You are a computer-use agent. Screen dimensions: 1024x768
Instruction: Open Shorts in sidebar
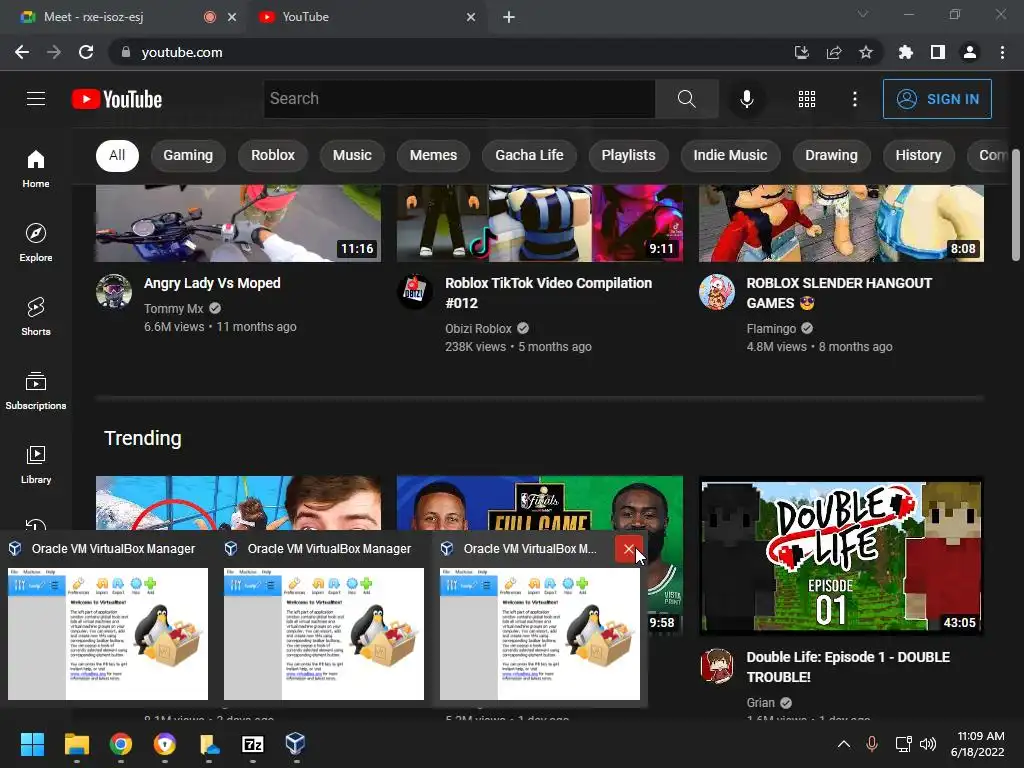pyautogui.click(x=36, y=316)
